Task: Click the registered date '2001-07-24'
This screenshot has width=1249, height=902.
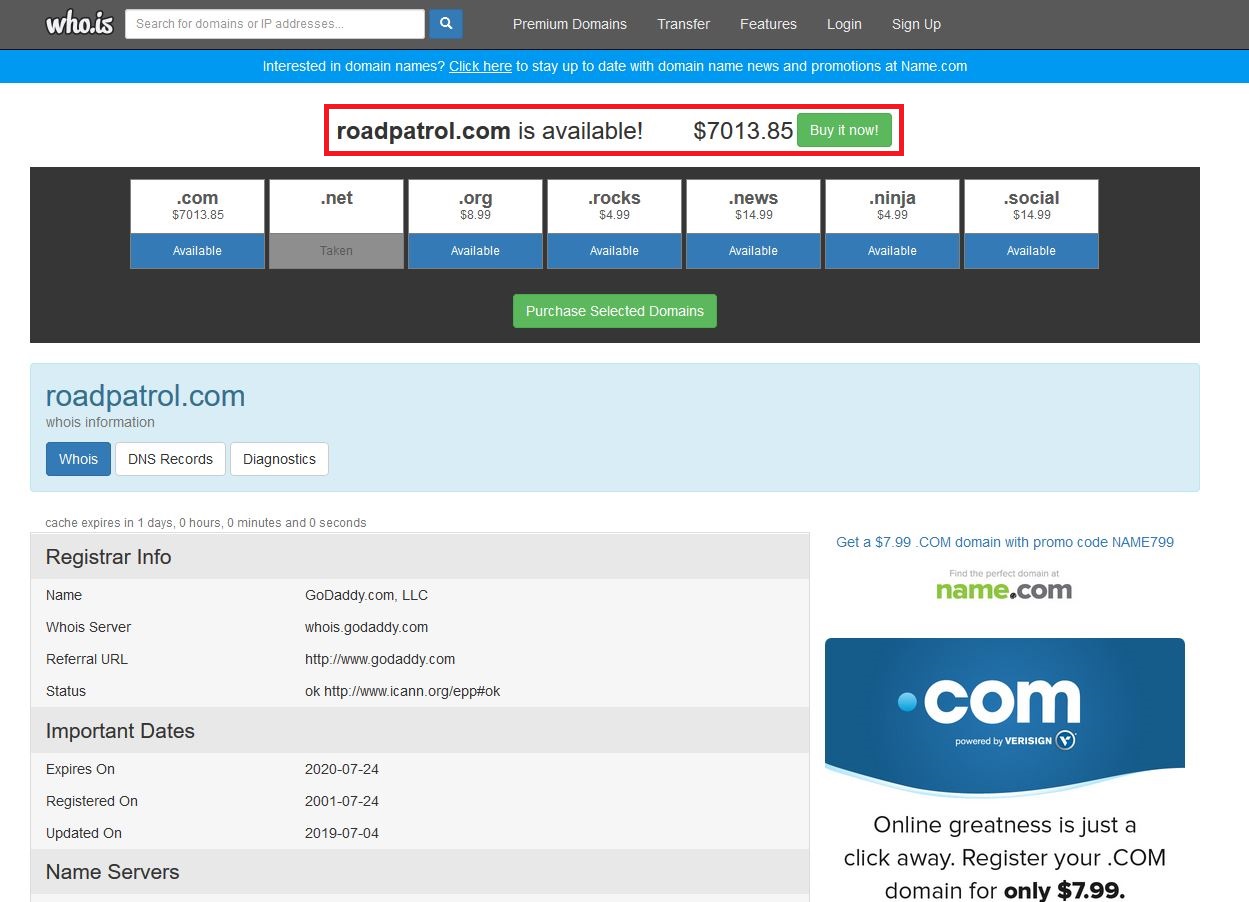Action: pos(342,801)
